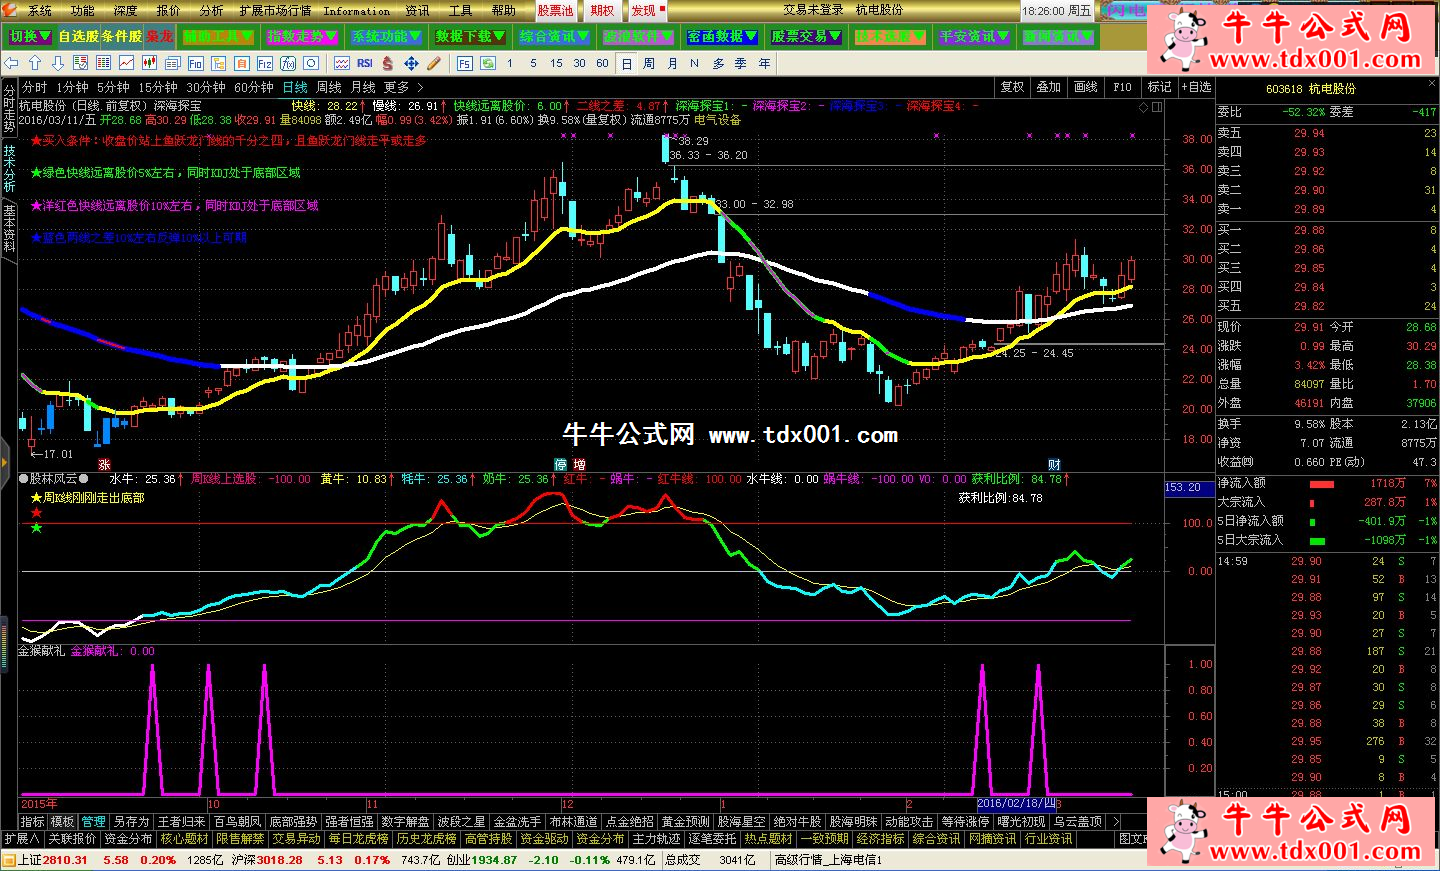Open the 自选股 button
The height and width of the screenshot is (871, 1440).
point(78,37)
